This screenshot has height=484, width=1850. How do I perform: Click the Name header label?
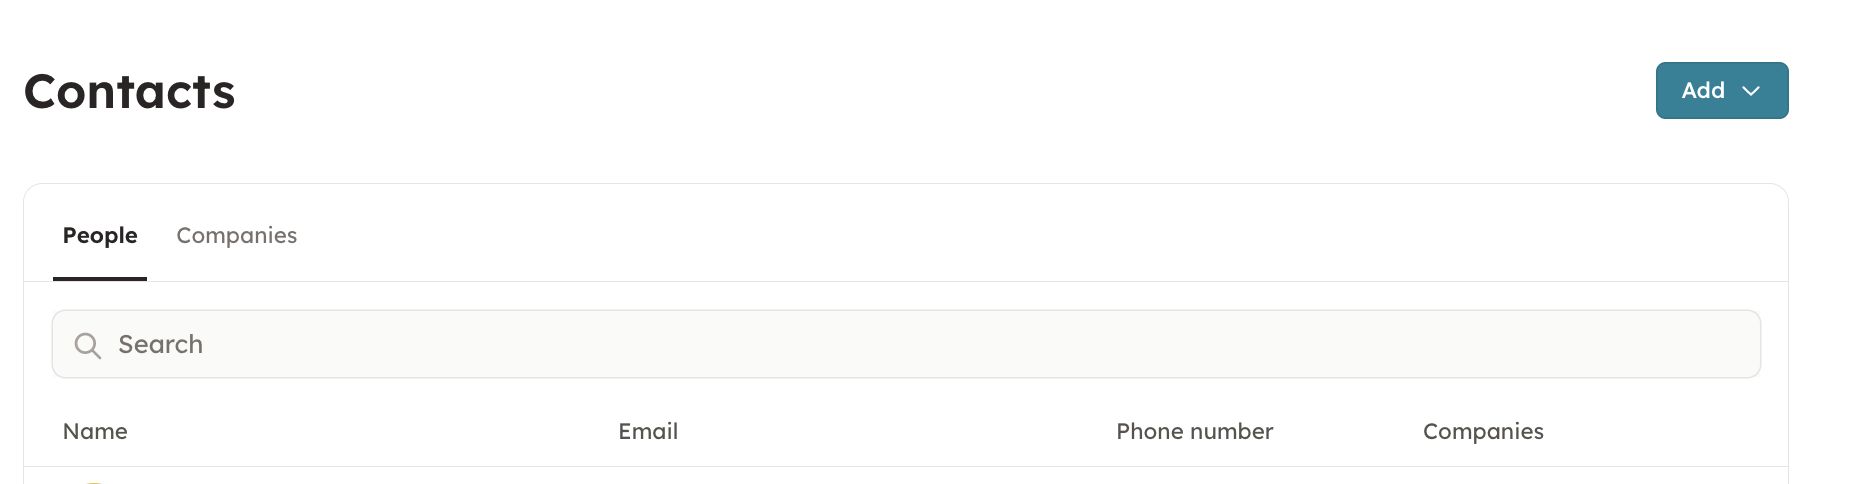pos(95,432)
